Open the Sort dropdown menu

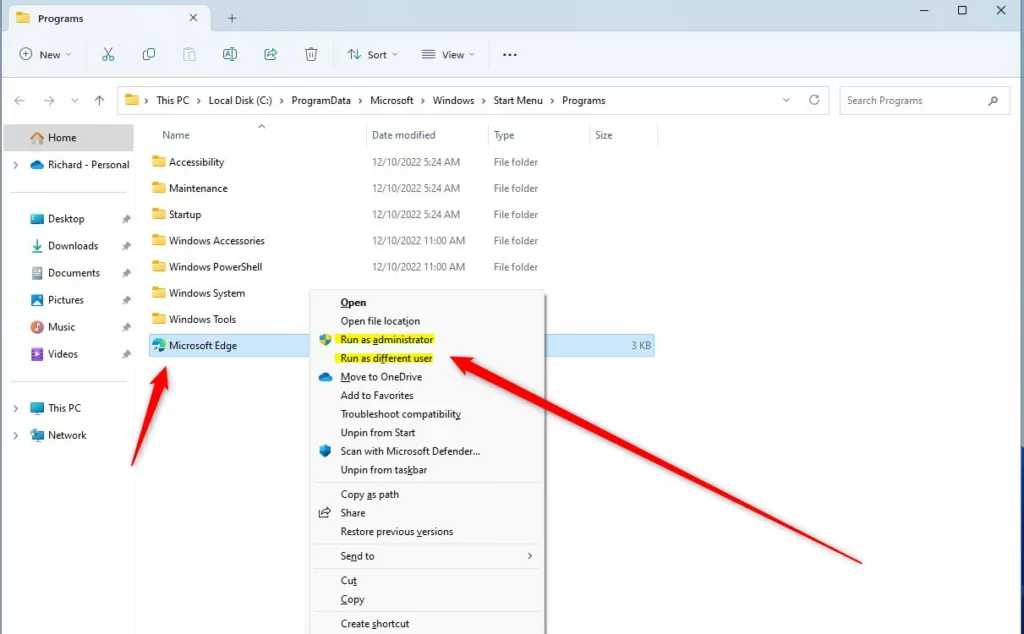[372, 54]
